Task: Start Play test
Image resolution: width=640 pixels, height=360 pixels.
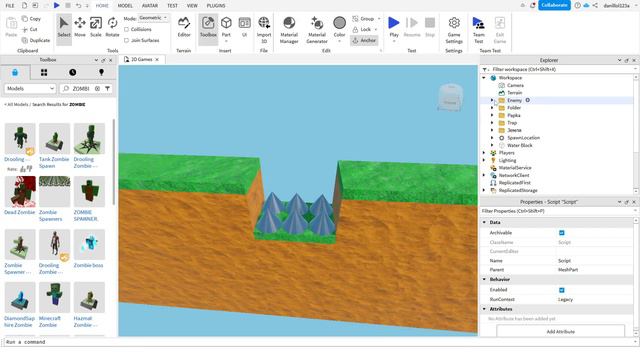Action: (394, 27)
